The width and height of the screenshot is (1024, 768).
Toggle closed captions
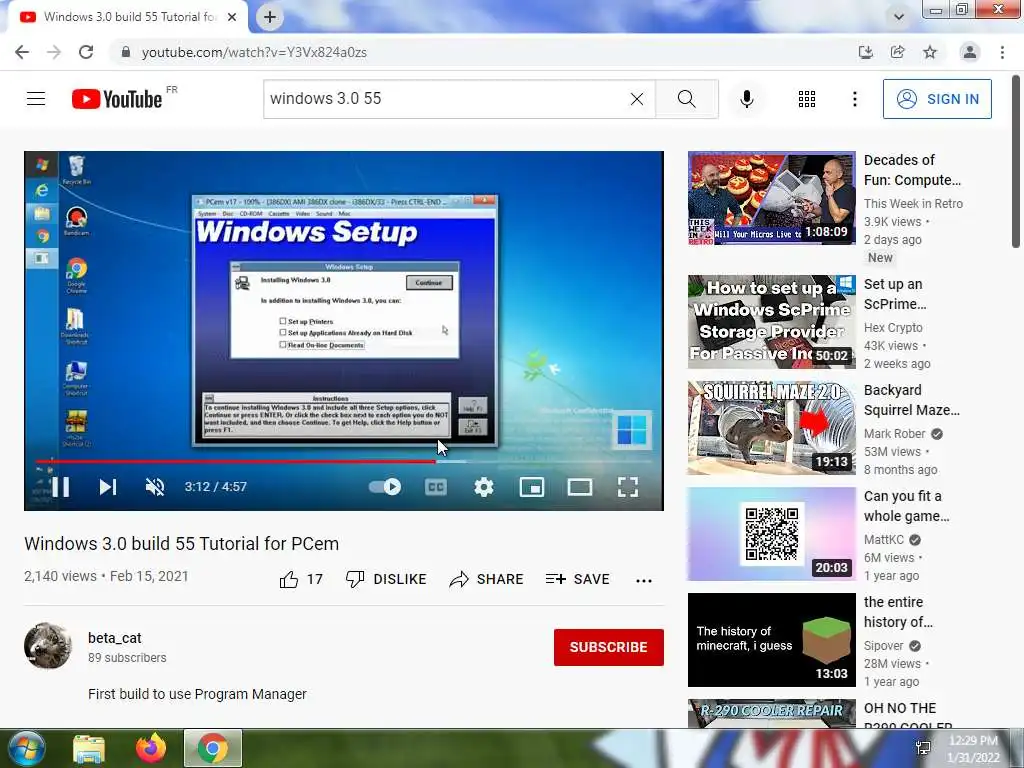pos(436,487)
